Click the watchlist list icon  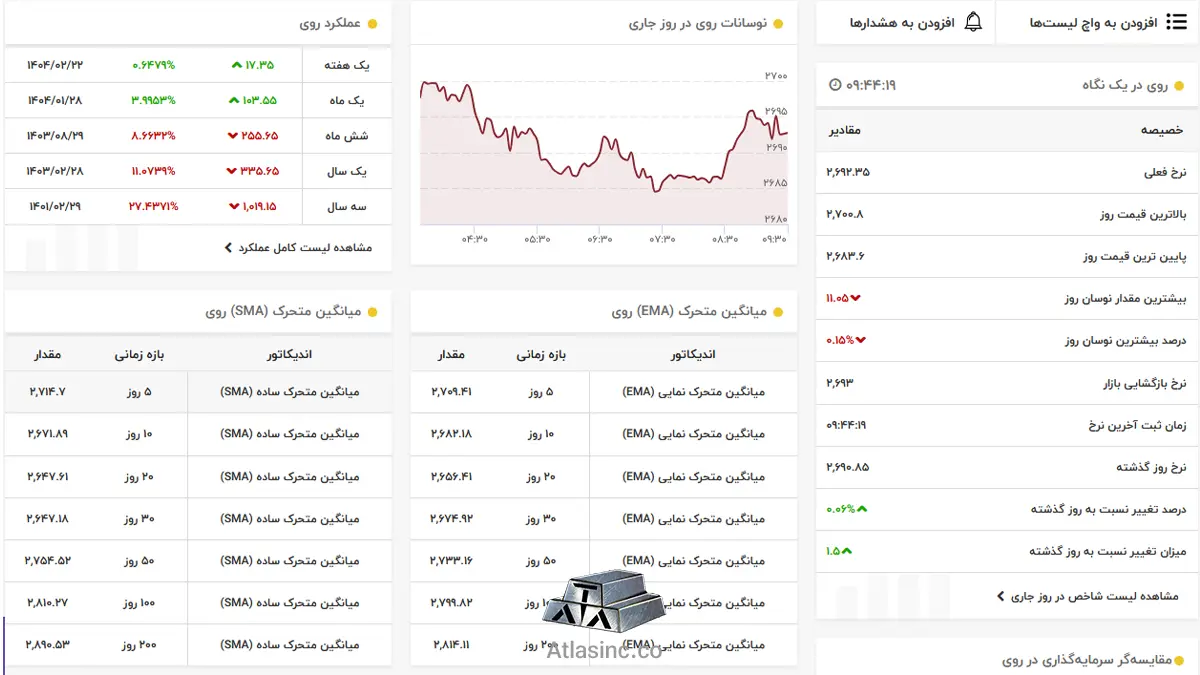(x=1177, y=22)
